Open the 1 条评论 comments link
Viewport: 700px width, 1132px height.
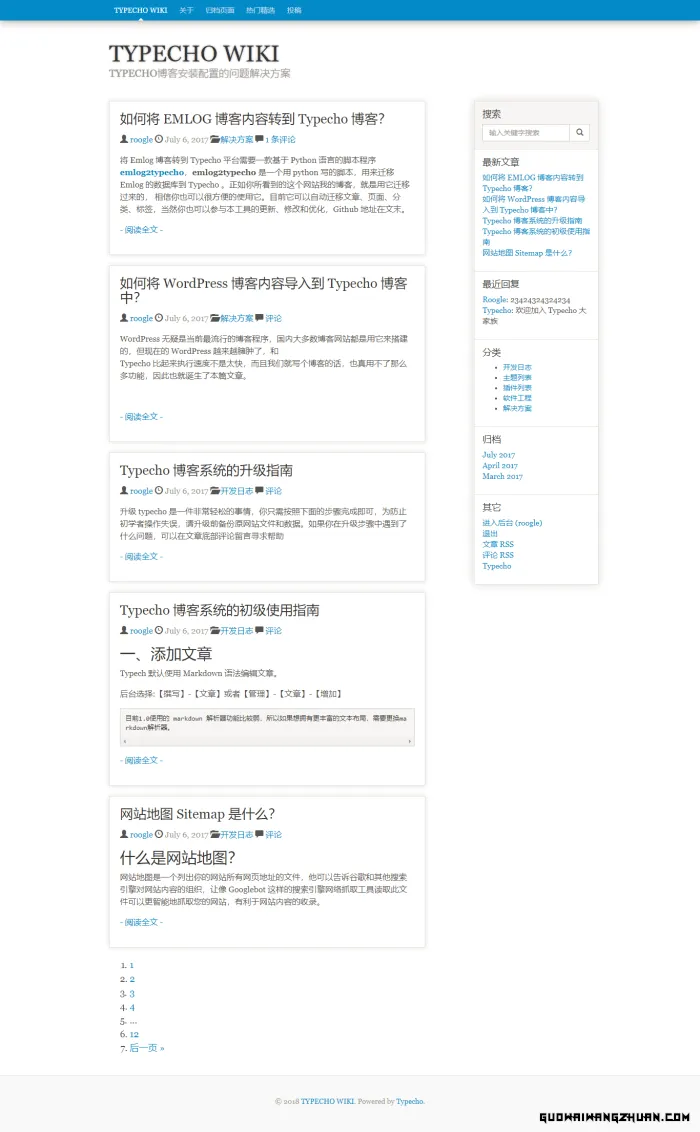(x=280, y=139)
